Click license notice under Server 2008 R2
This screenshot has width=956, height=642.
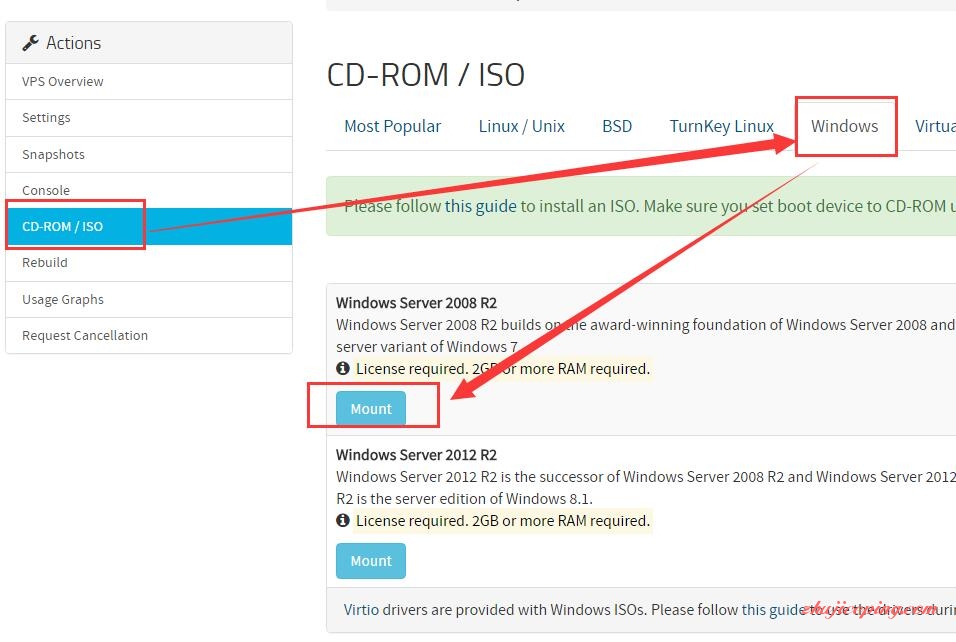(x=503, y=369)
